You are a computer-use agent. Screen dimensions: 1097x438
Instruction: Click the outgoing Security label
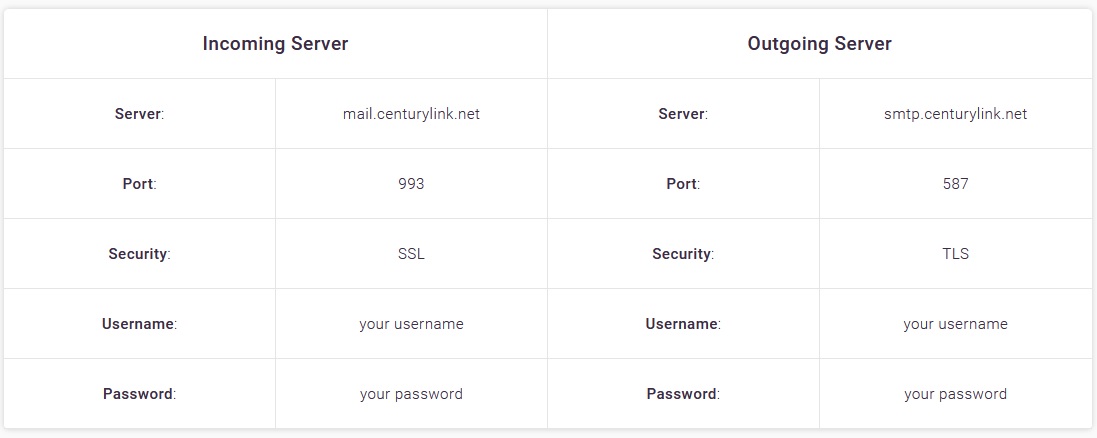[x=683, y=254]
